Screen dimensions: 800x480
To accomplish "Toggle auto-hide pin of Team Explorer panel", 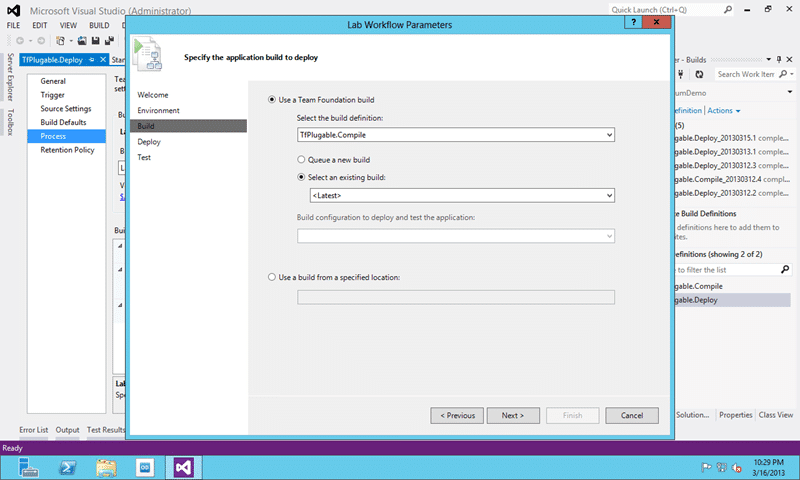I will [x=779, y=60].
